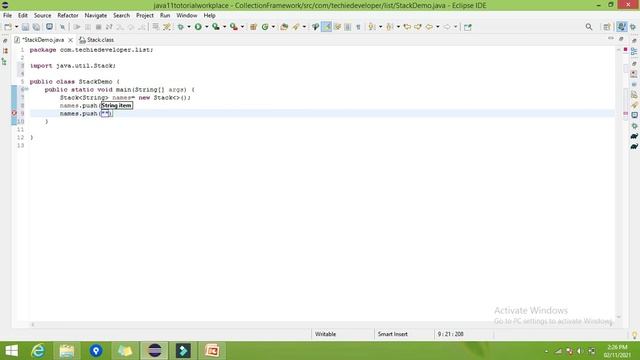
Task: Open the Navigate menu
Action: point(96,16)
